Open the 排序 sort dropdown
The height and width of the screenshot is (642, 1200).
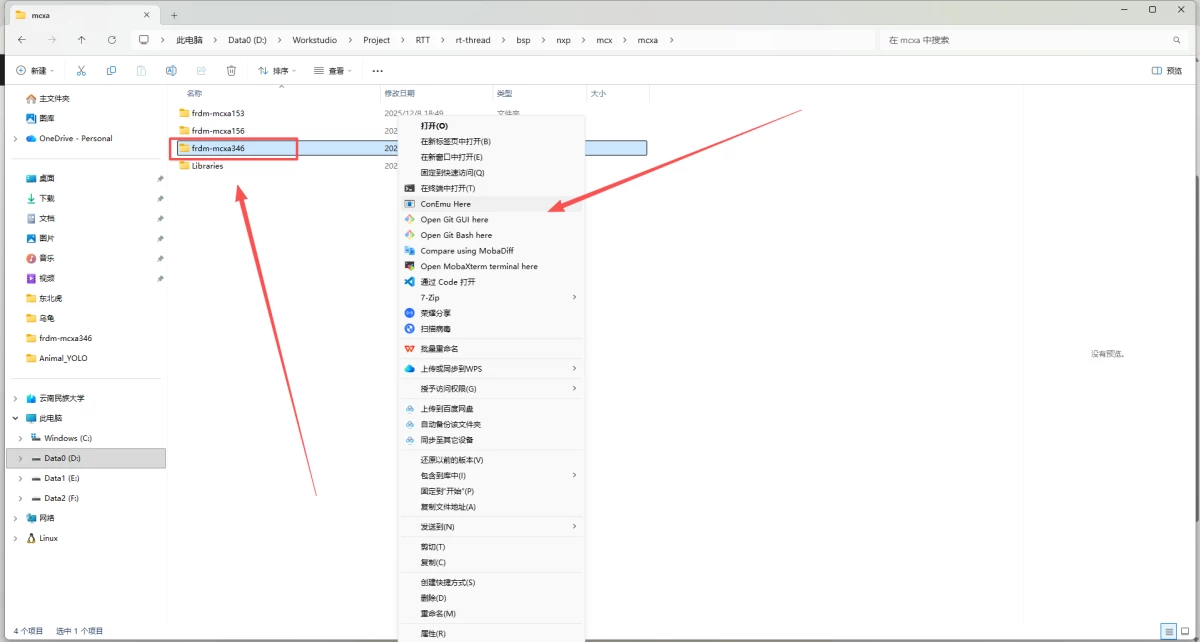pos(277,71)
